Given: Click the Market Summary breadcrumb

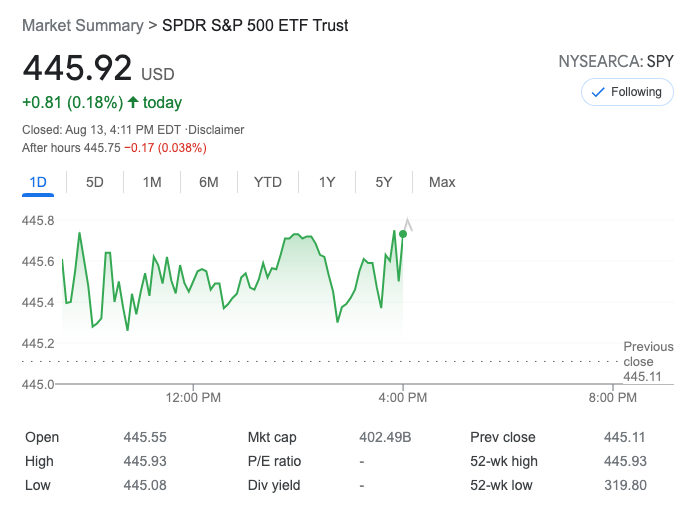Looking at the screenshot, I should click(x=82, y=25).
